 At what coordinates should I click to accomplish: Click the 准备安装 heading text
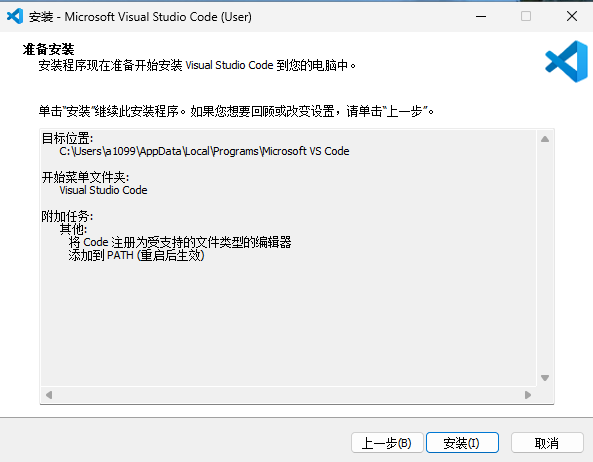pyautogui.click(x=48, y=50)
